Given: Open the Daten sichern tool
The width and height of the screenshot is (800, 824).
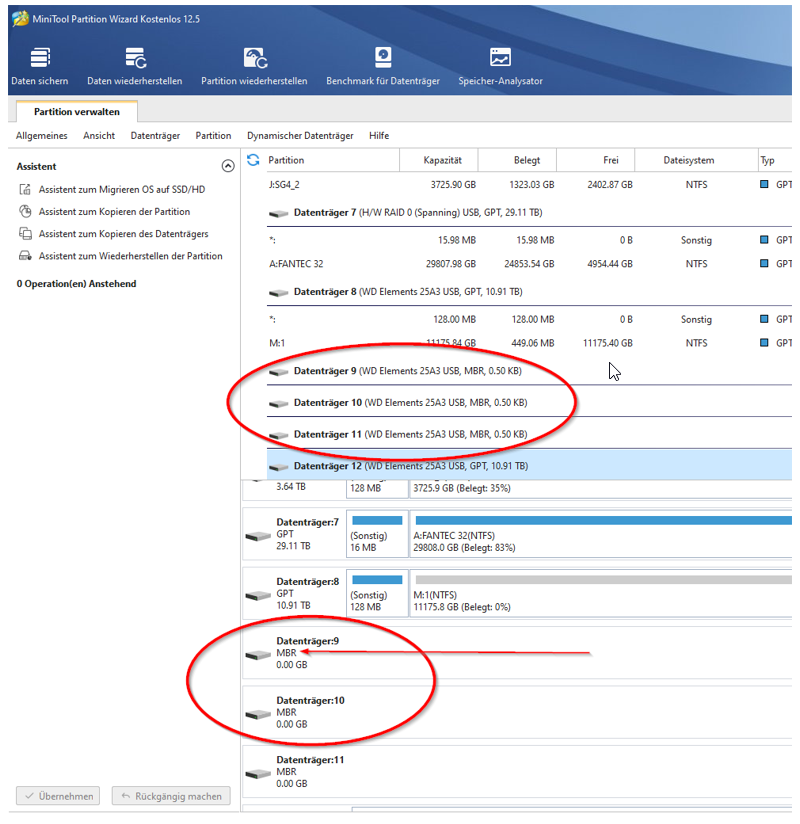Looking at the screenshot, I should pos(40,66).
